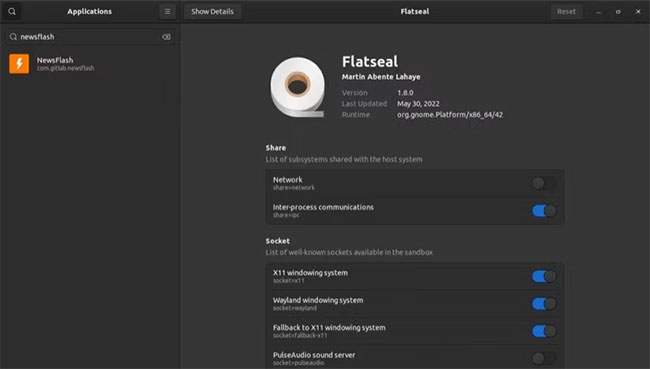This screenshot has height=369, width=650.
Task: Click the Reset button
Action: 566,12
